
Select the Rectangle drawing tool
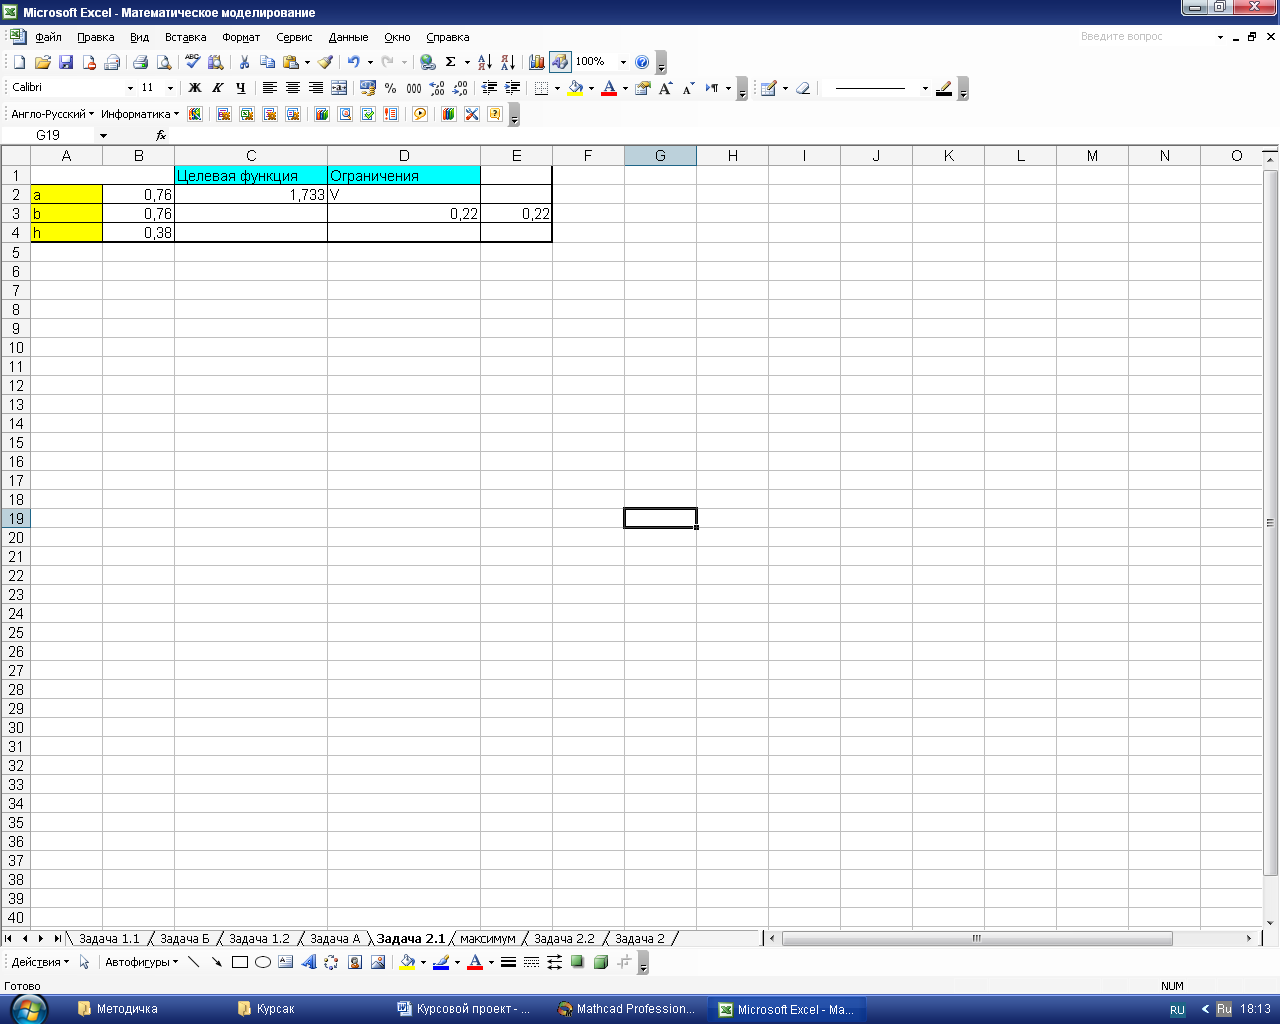coord(240,962)
